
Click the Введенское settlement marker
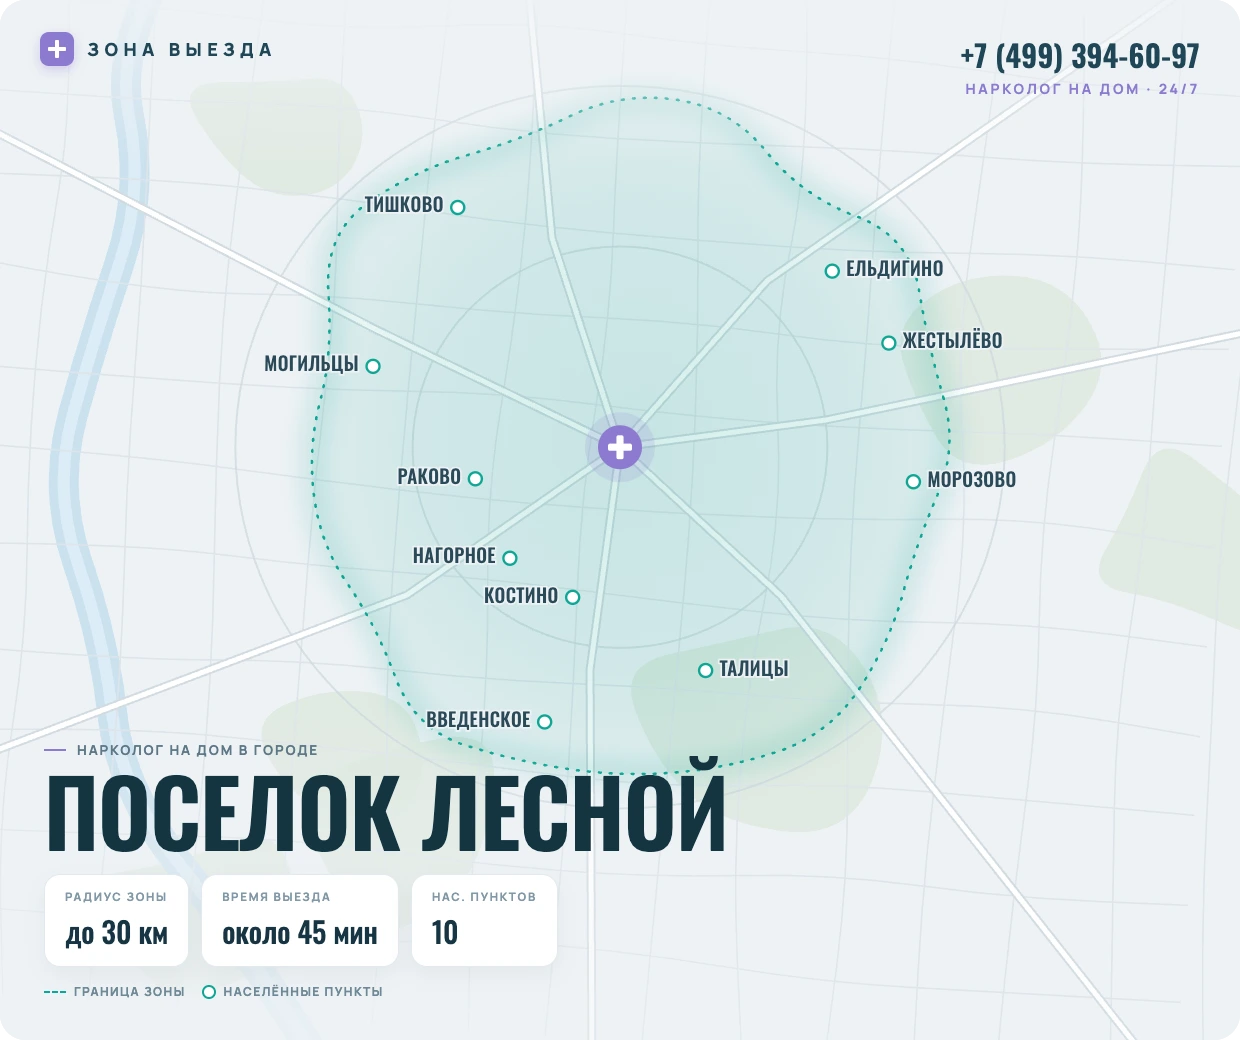pos(545,721)
